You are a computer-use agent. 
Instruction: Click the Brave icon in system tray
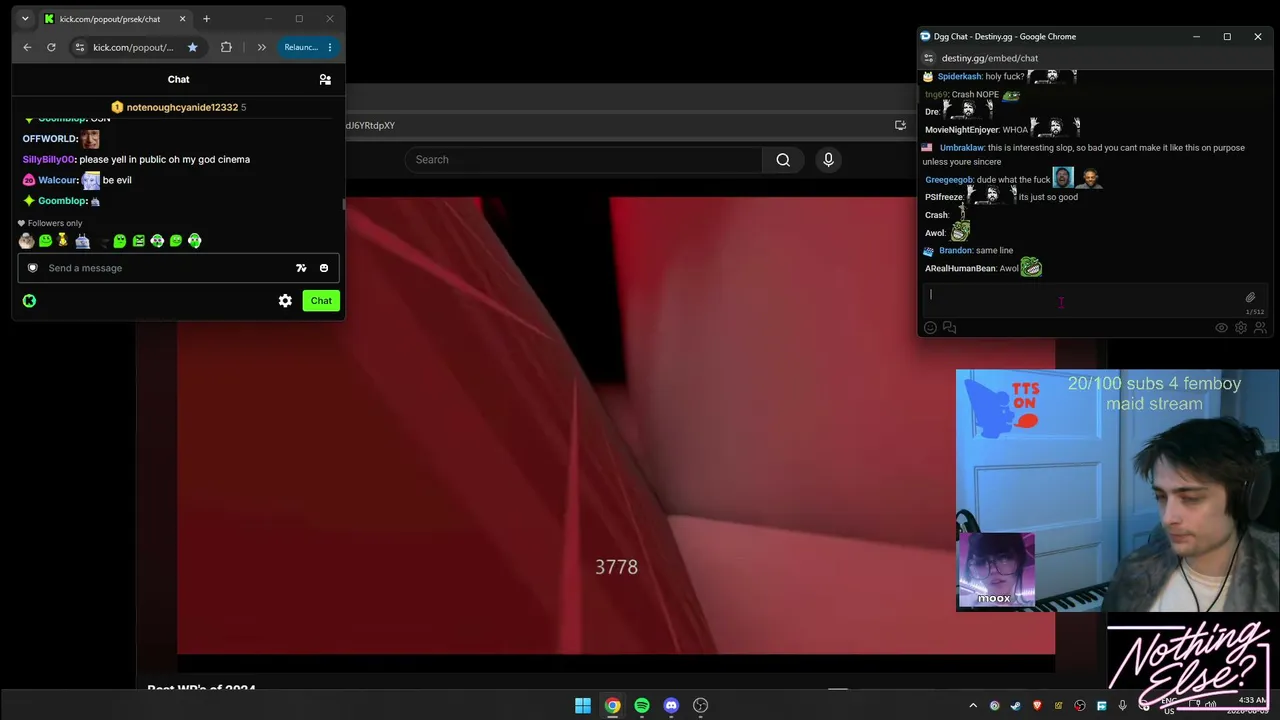click(x=1037, y=705)
